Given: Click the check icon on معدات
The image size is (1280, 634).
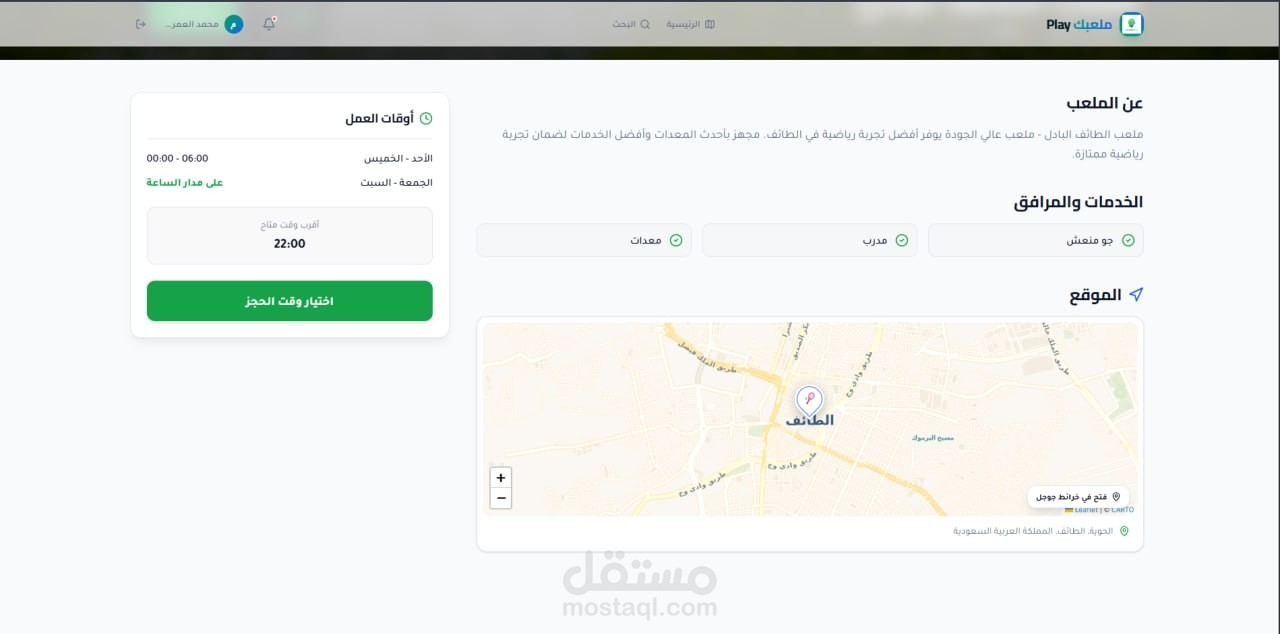Looking at the screenshot, I should pos(676,240).
